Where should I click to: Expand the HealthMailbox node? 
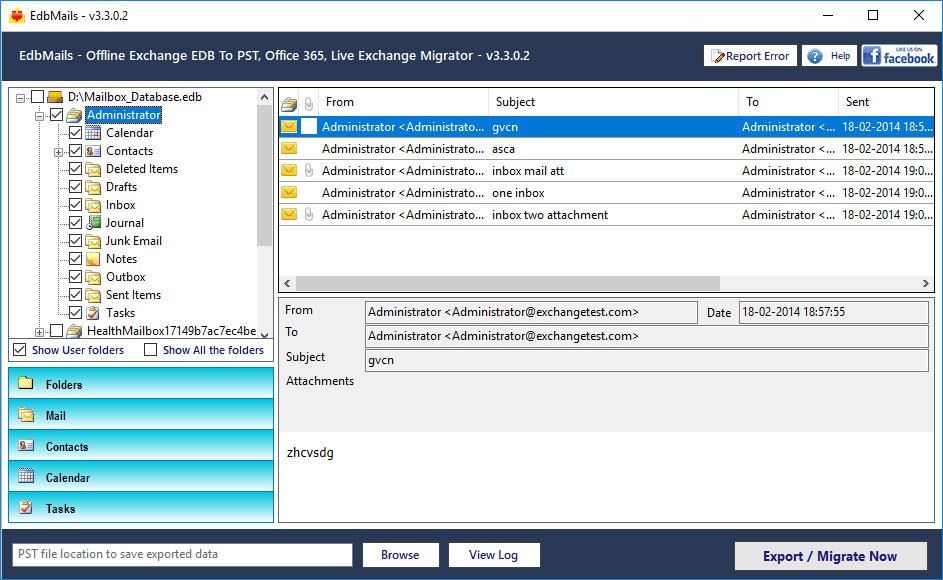[40, 332]
